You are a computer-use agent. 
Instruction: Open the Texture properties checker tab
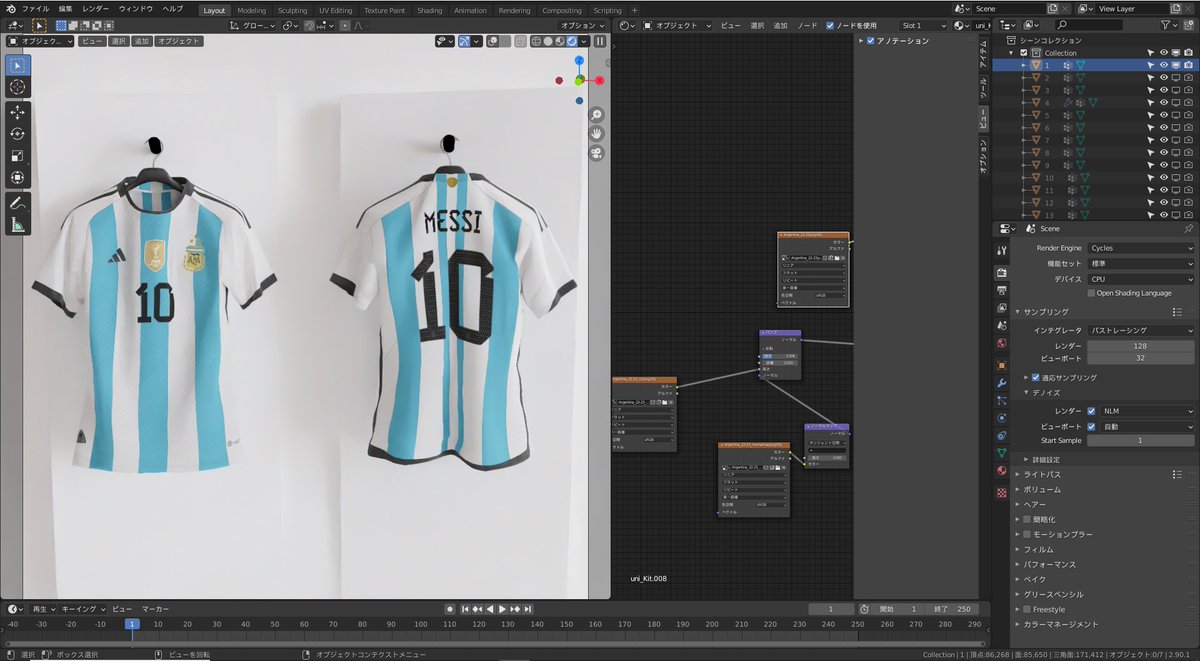click(1001, 493)
